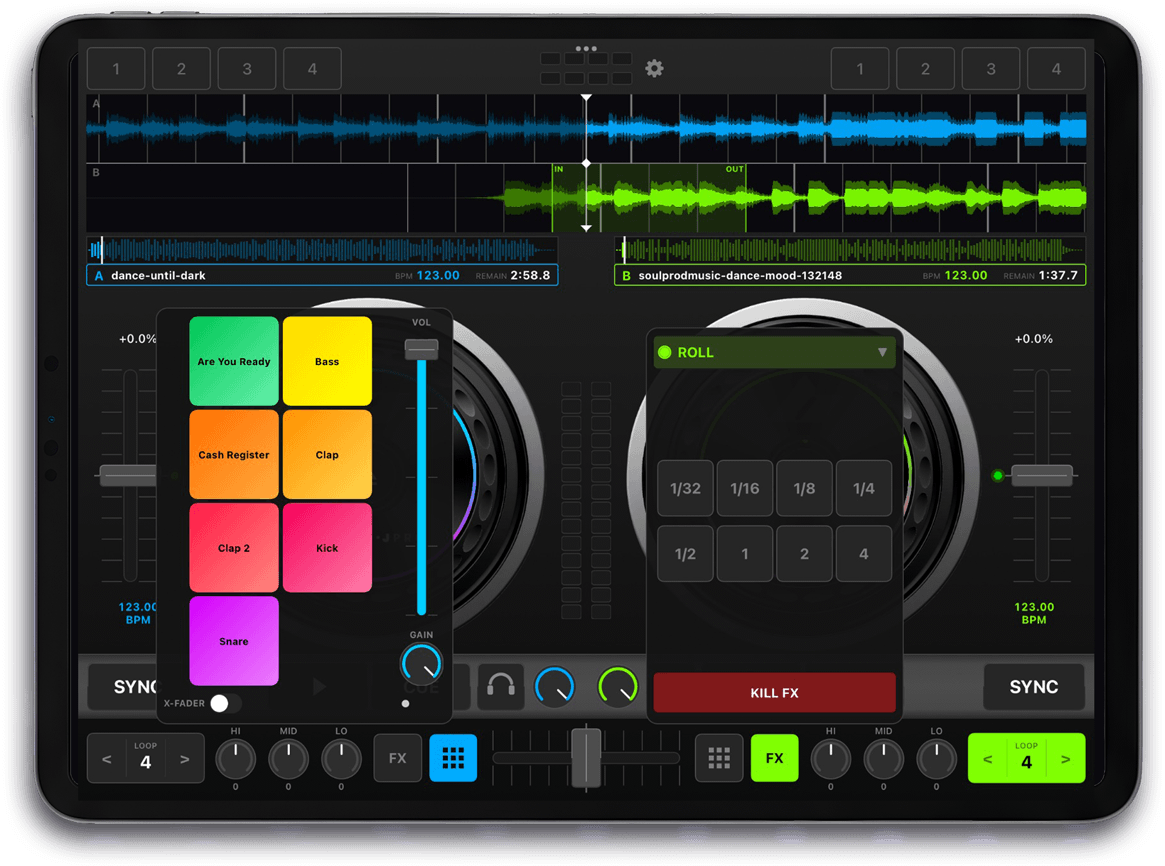Click the green FX button on deck B
This screenshot has width=1165, height=866.
click(x=774, y=758)
